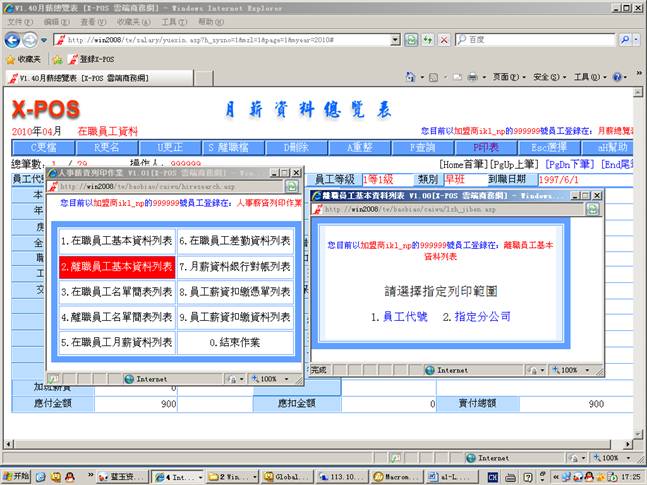The height and width of the screenshot is (485, 647).
Task: Open the 收藏夹 favorites star button
Action: pos(23,59)
